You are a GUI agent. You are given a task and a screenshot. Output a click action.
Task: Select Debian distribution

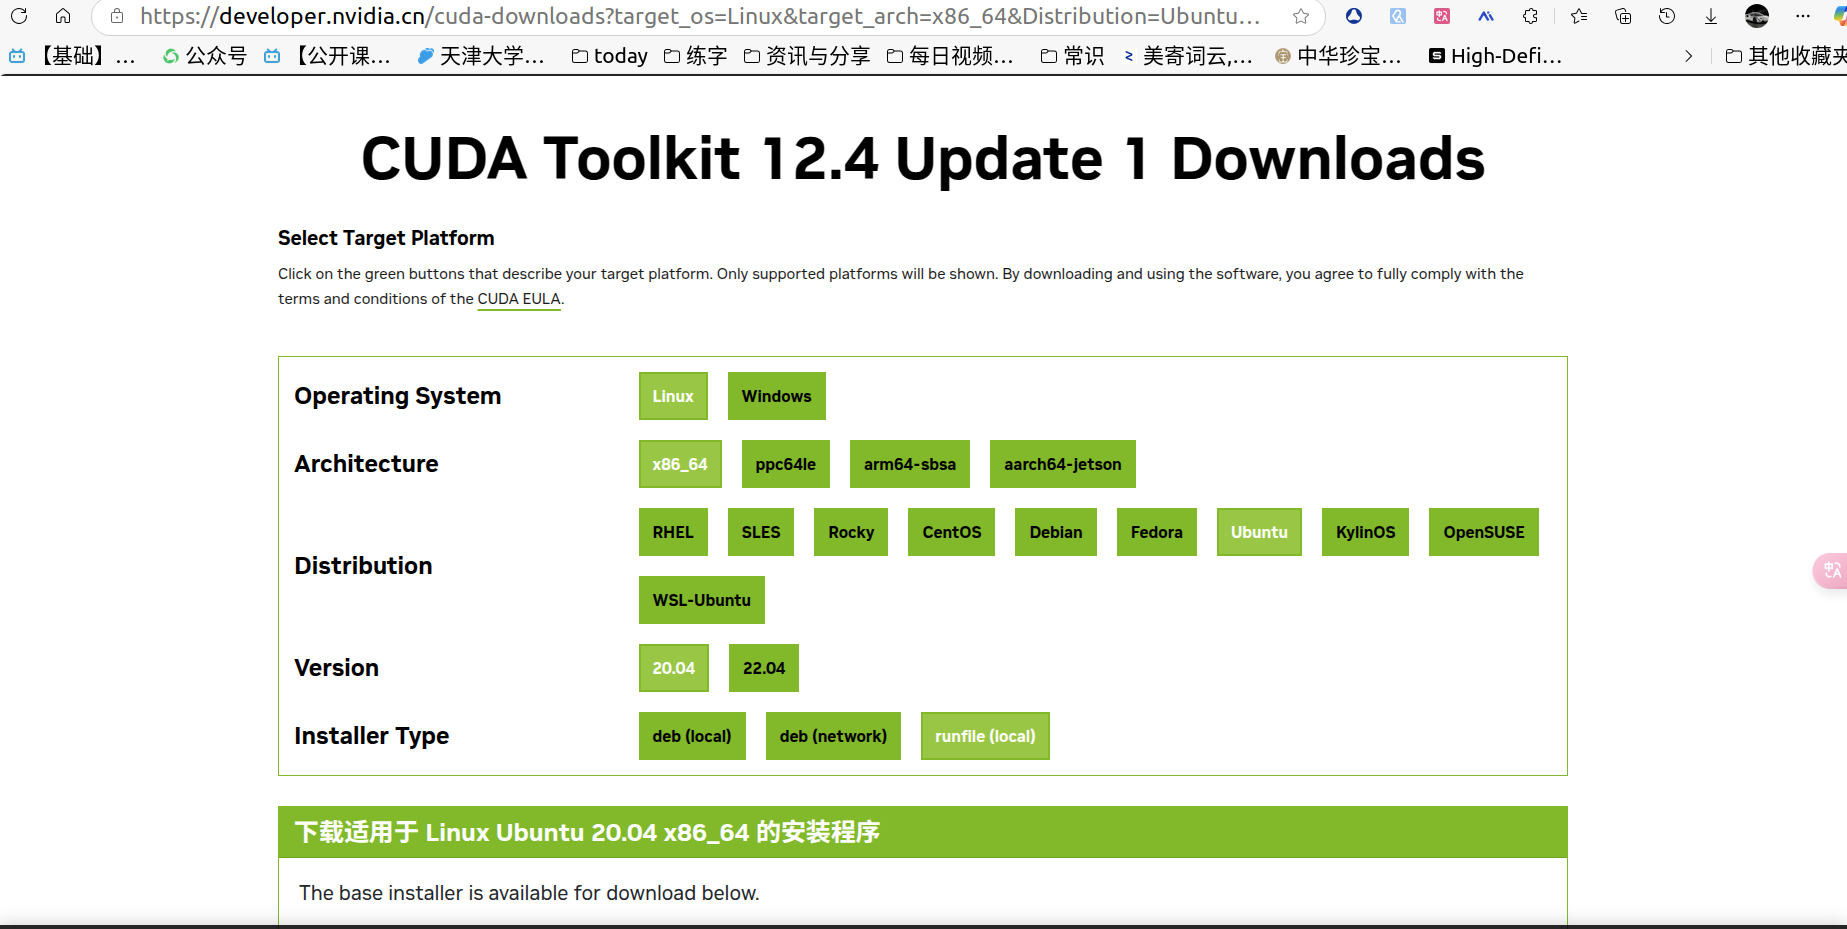(1056, 532)
